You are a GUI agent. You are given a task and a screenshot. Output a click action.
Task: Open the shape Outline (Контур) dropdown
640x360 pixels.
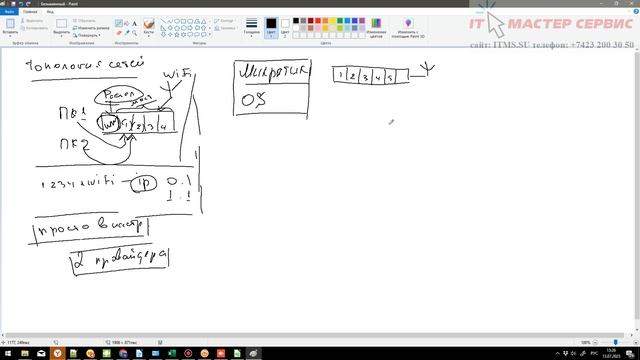(x=225, y=21)
